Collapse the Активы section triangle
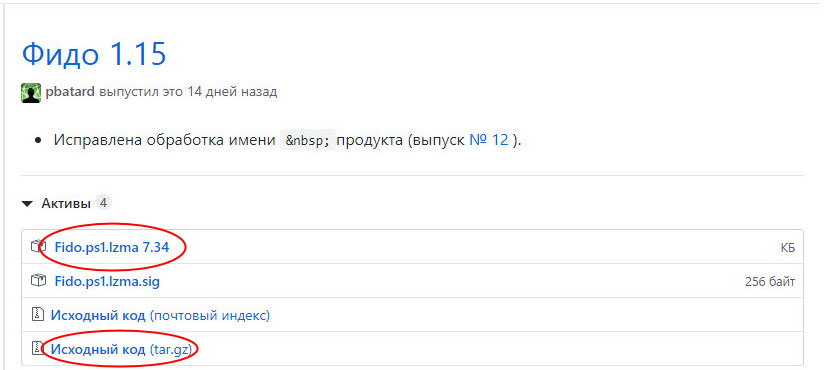Screen dimensions: 830x370 click(x=28, y=204)
